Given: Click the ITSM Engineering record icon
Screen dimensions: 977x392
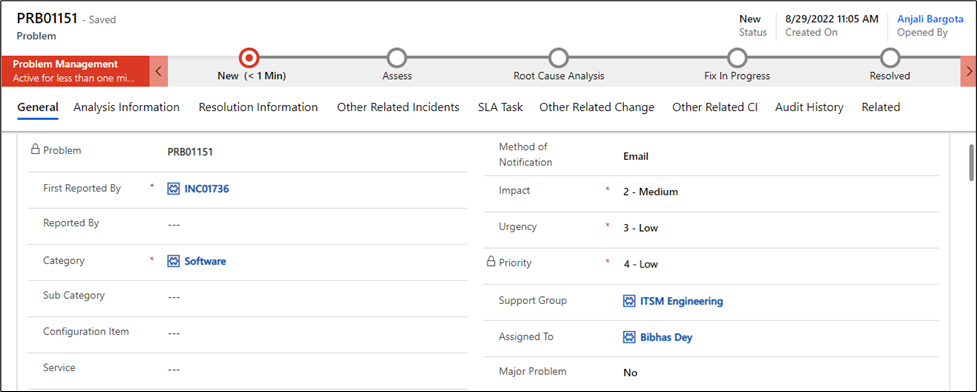Looking at the screenshot, I should (x=629, y=301).
